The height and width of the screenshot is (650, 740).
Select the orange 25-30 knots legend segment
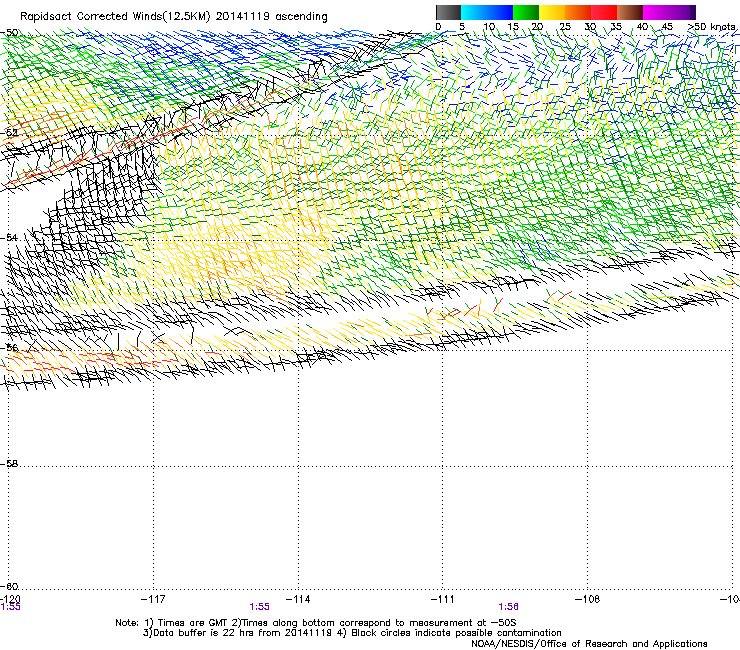tap(578, 12)
